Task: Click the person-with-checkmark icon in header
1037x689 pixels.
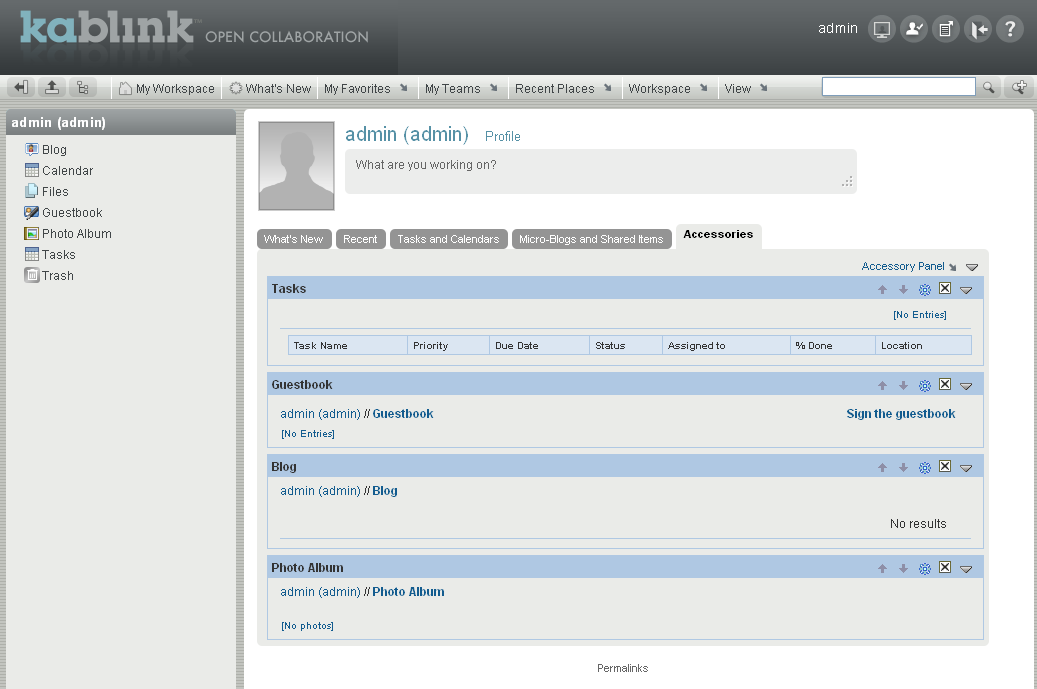Action: point(913,29)
